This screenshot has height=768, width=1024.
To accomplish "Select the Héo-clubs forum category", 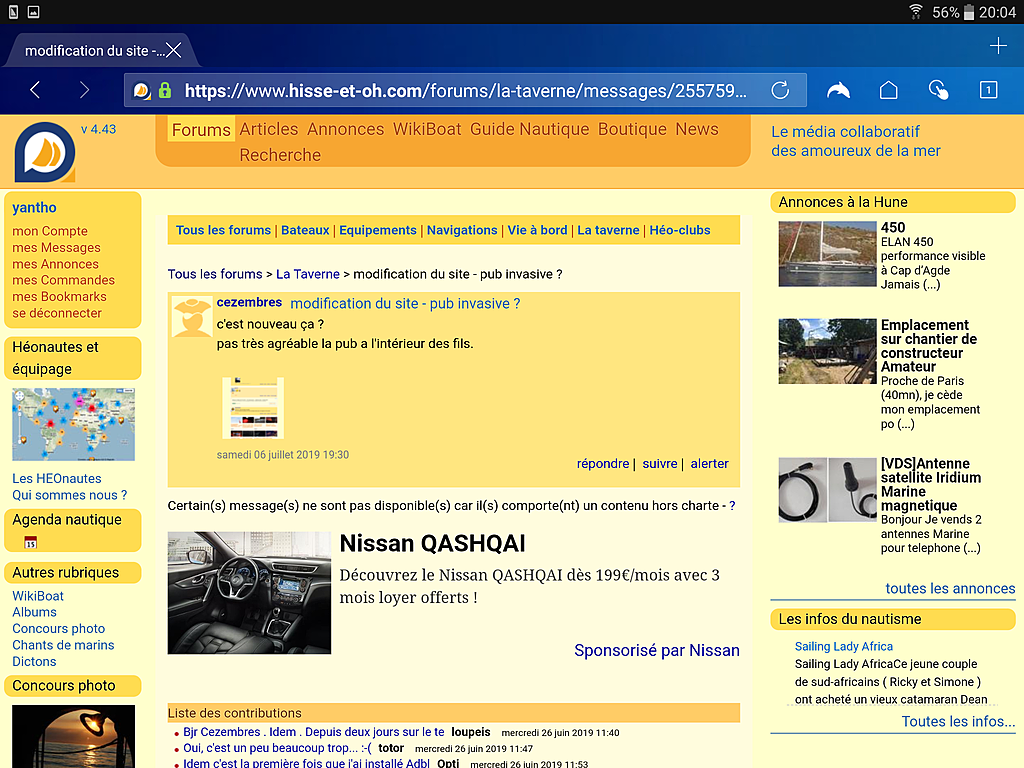I will click(x=680, y=230).
